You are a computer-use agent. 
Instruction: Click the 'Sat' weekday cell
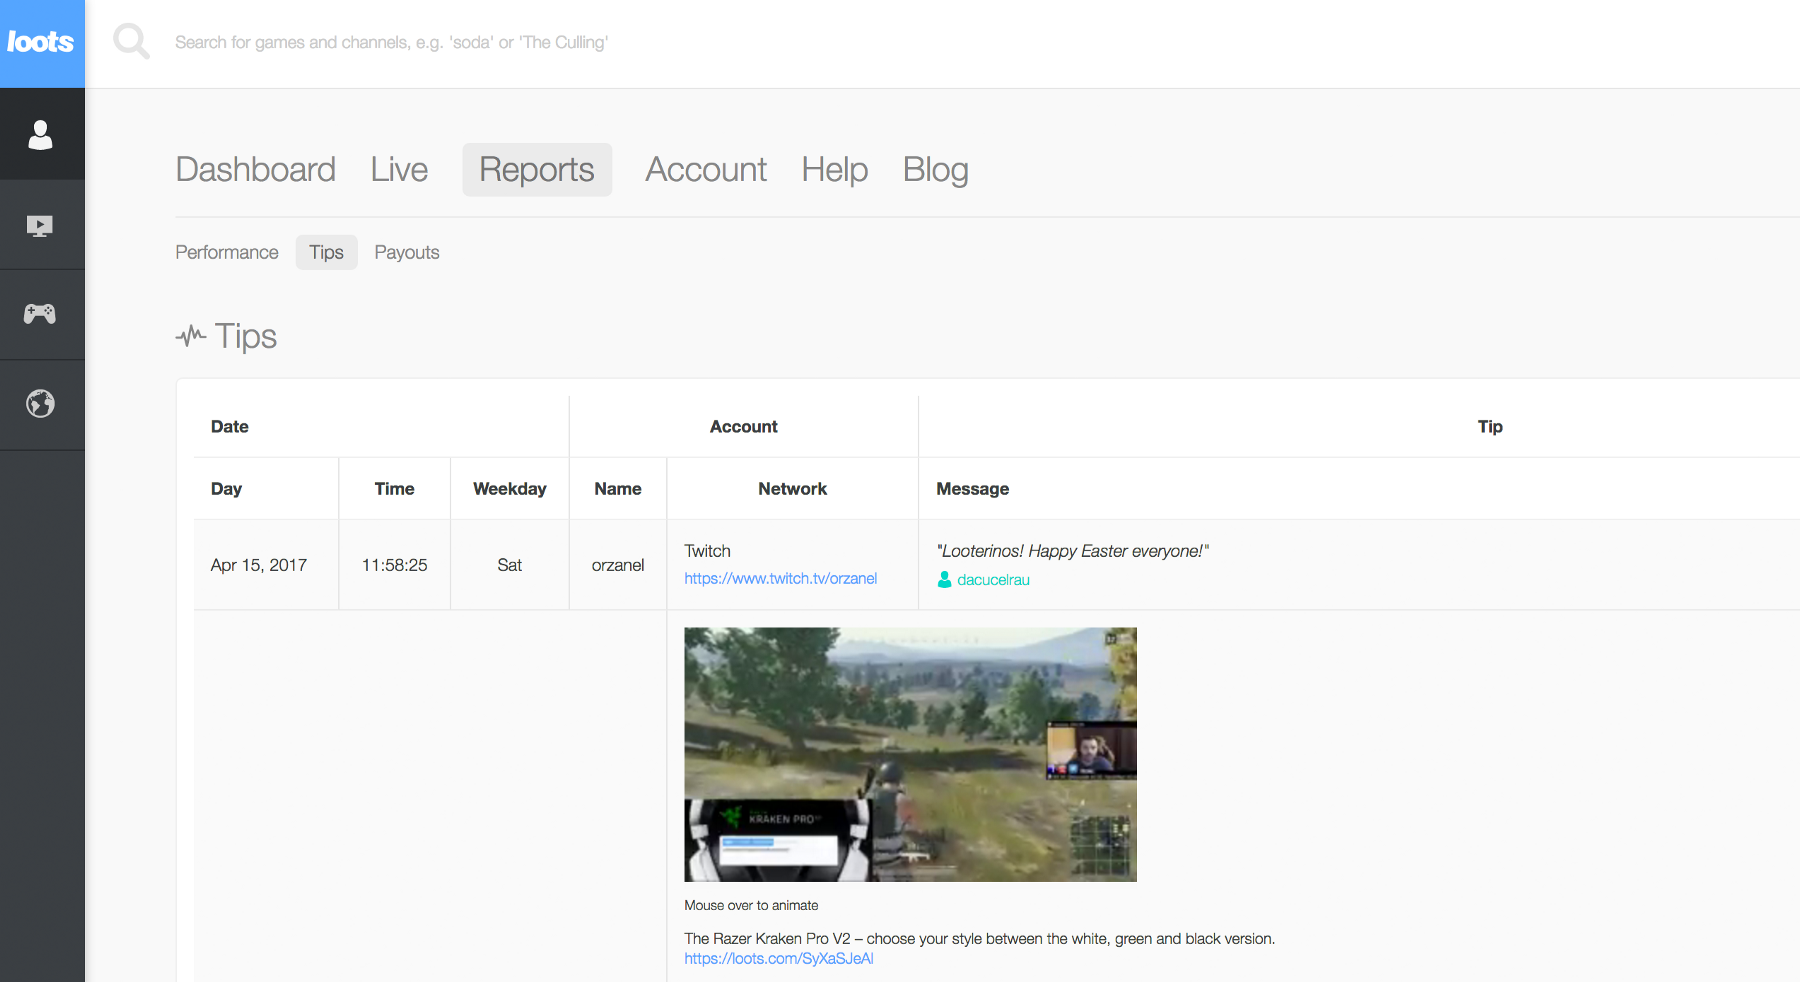pyautogui.click(x=510, y=565)
